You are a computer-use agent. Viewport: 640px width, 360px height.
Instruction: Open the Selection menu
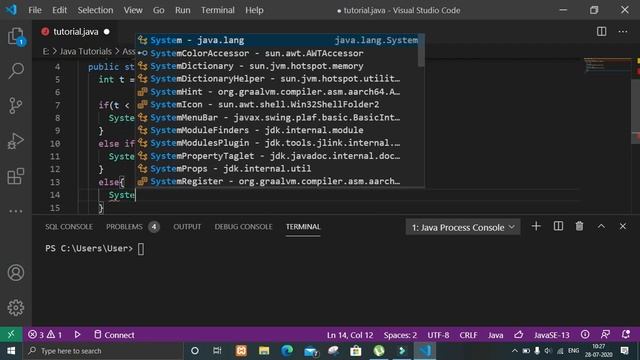95,10
